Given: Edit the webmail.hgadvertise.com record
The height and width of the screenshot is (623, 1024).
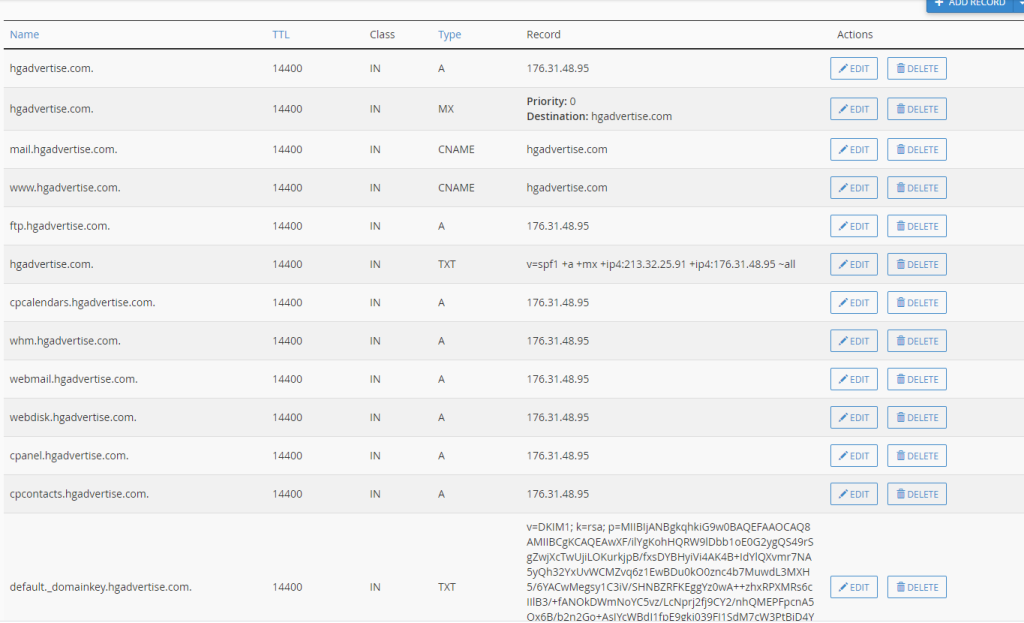Looking at the screenshot, I should click(x=853, y=379).
